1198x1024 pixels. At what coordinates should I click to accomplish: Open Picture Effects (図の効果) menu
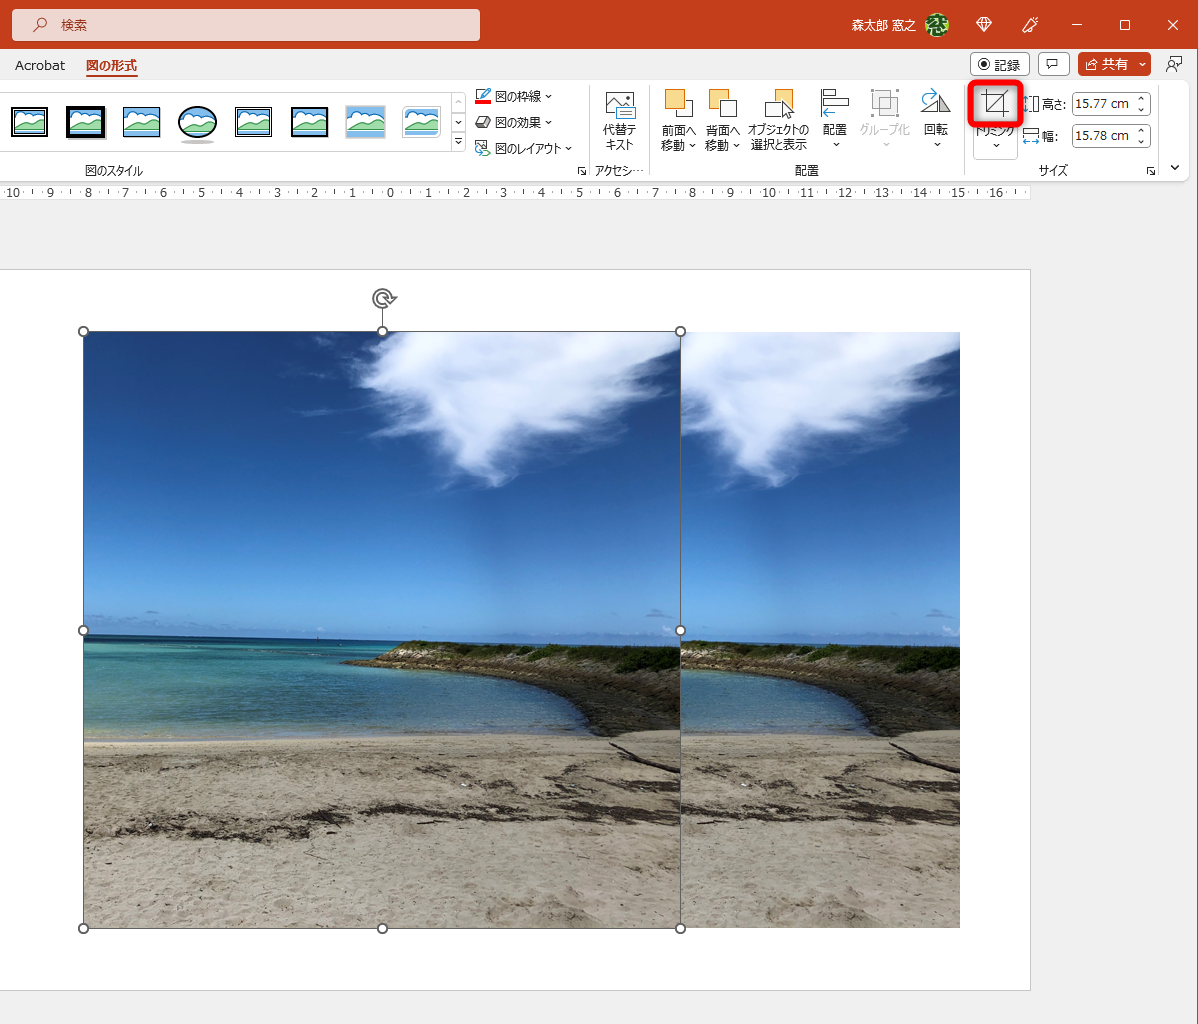[513, 122]
